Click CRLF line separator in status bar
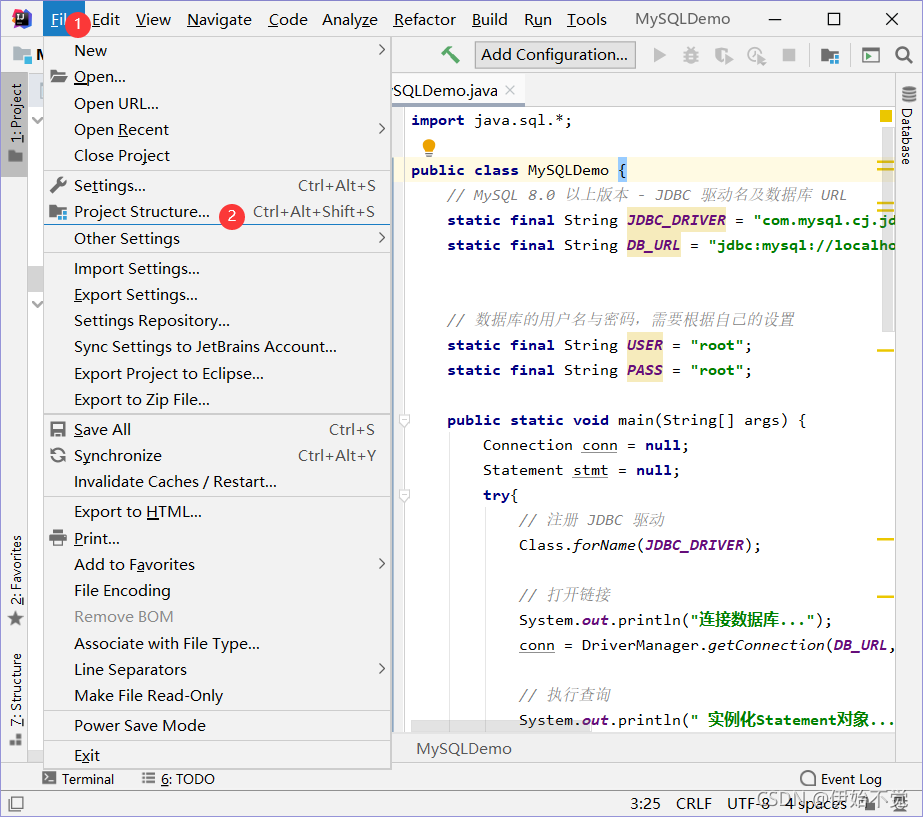Image resolution: width=923 pixels, height=817 pixels. click(693, 803)
